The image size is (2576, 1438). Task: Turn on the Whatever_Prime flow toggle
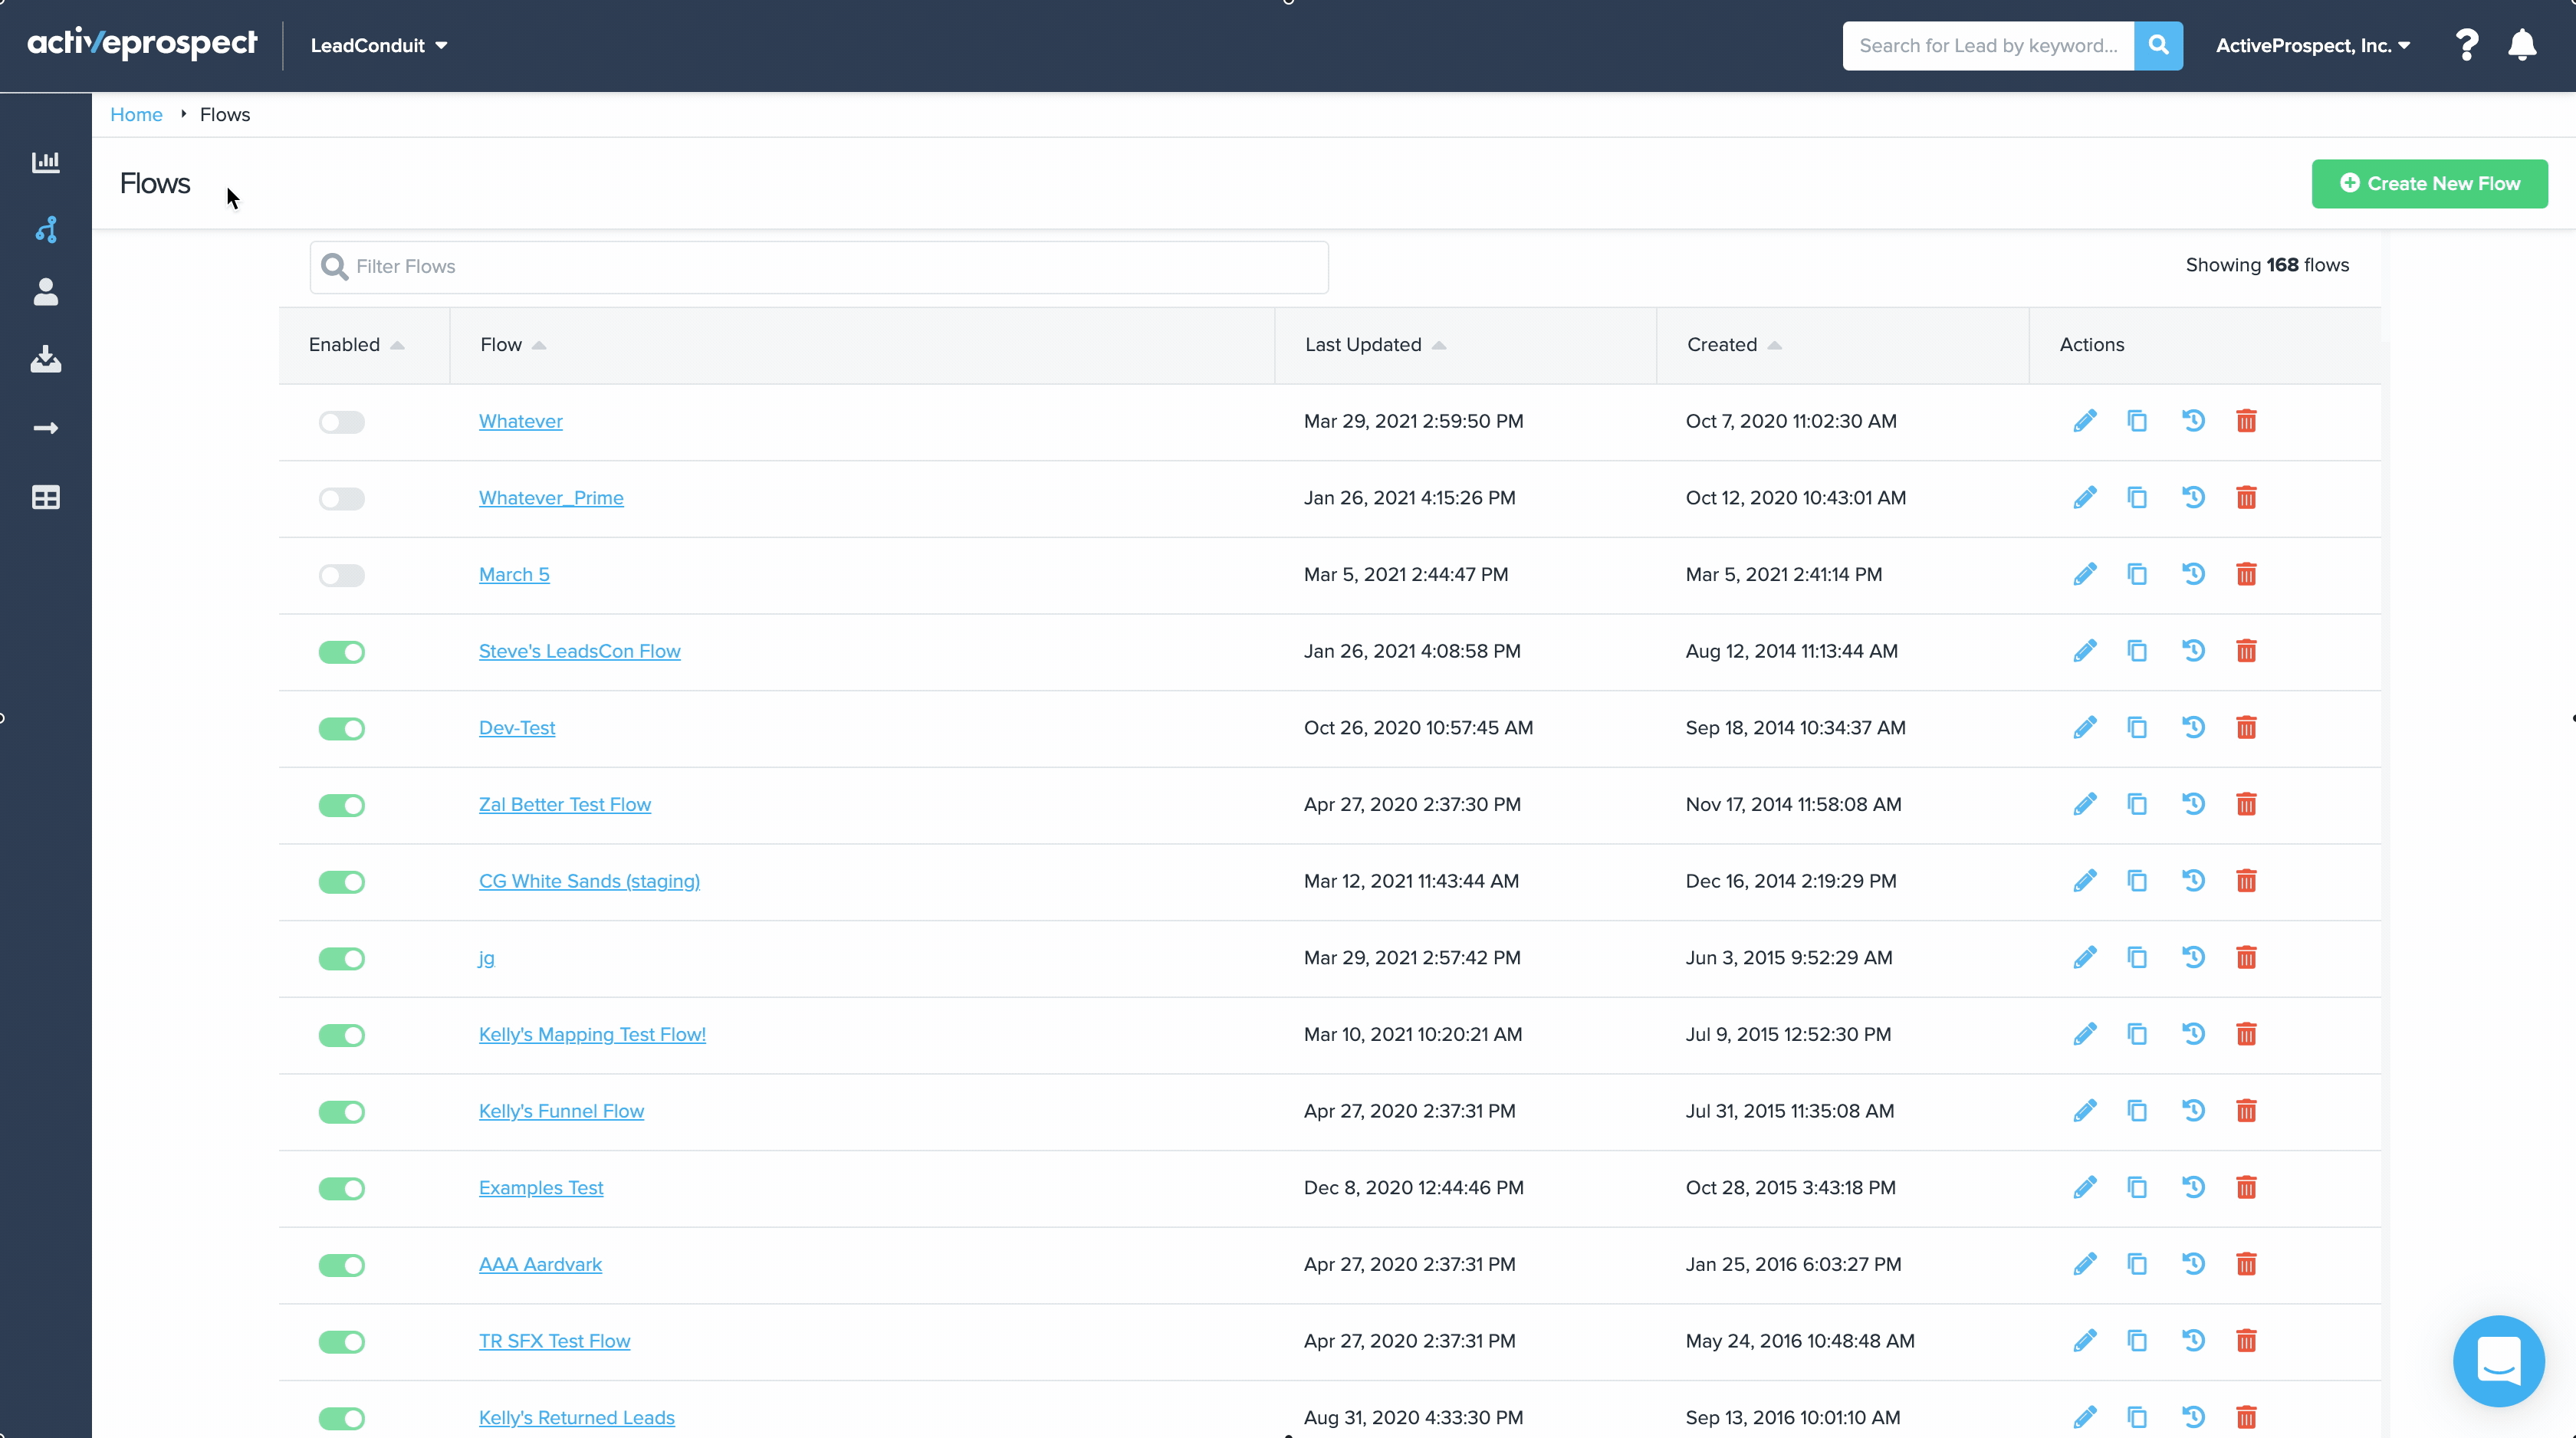(x=341, y=498)
